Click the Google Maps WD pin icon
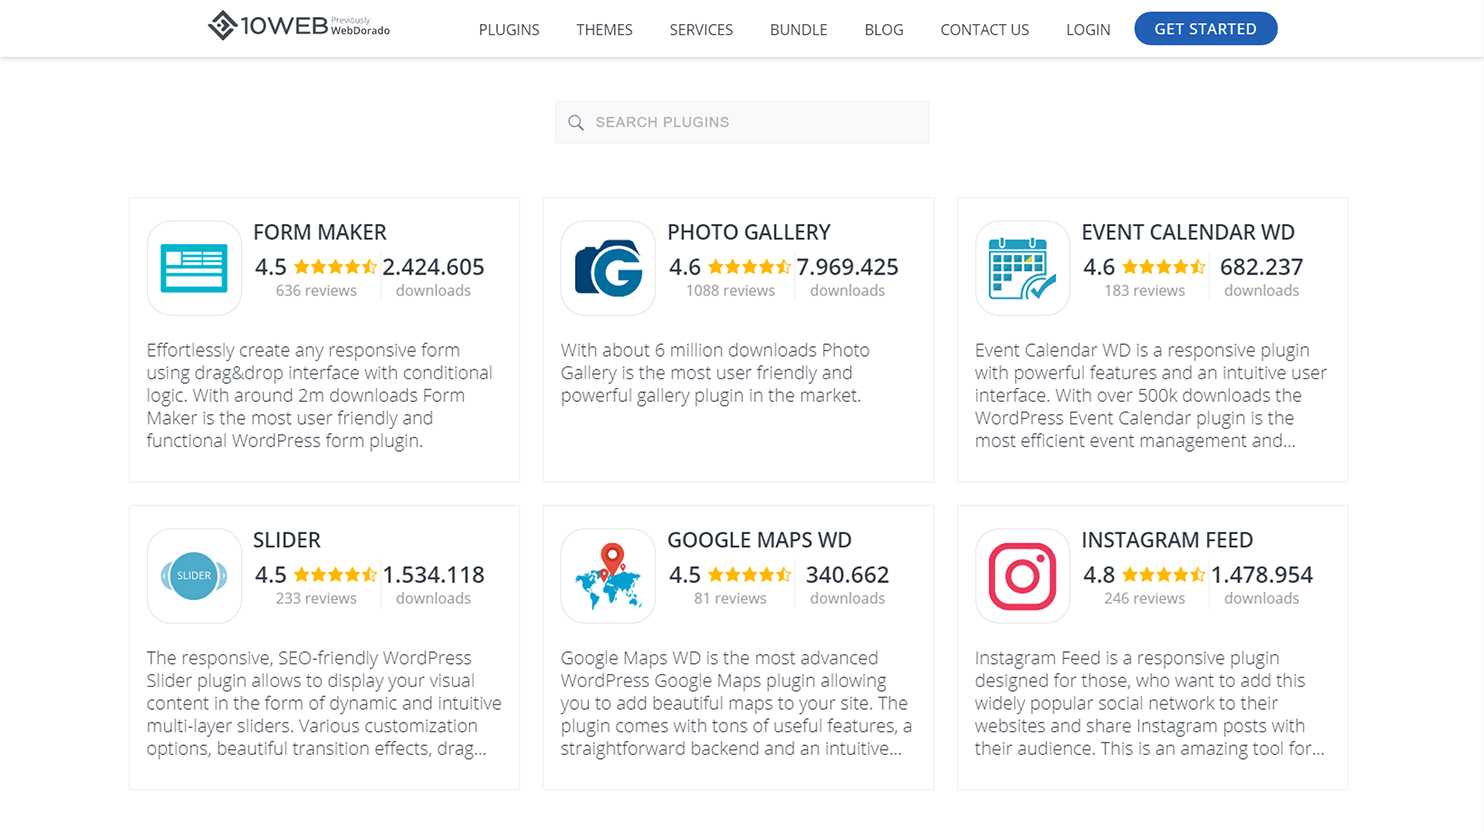The image size is (1484, 832). (x=608, y=576)
